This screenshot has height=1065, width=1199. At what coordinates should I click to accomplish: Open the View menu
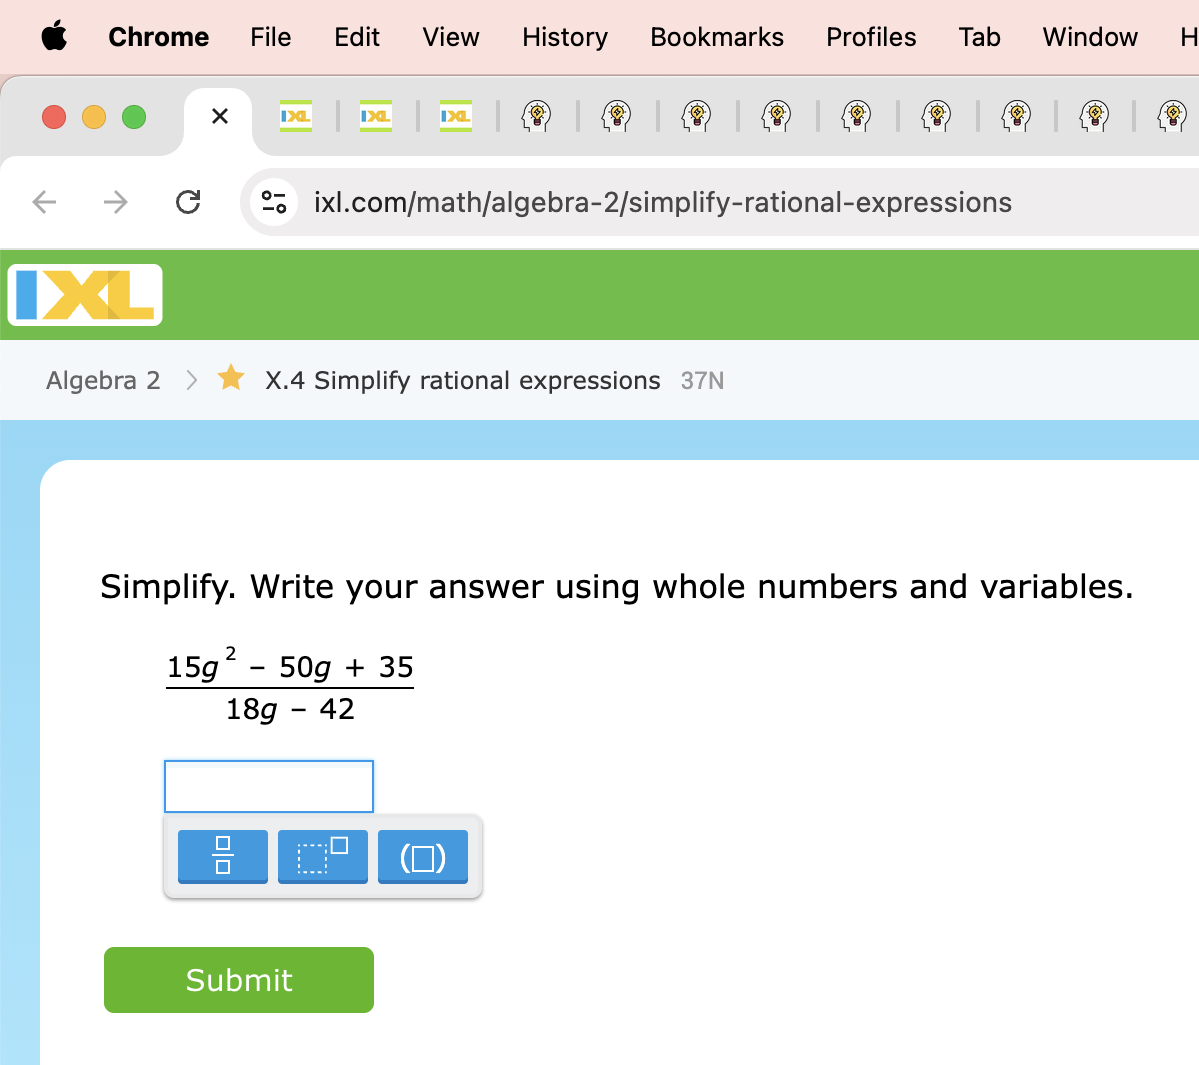pos(451,37)
